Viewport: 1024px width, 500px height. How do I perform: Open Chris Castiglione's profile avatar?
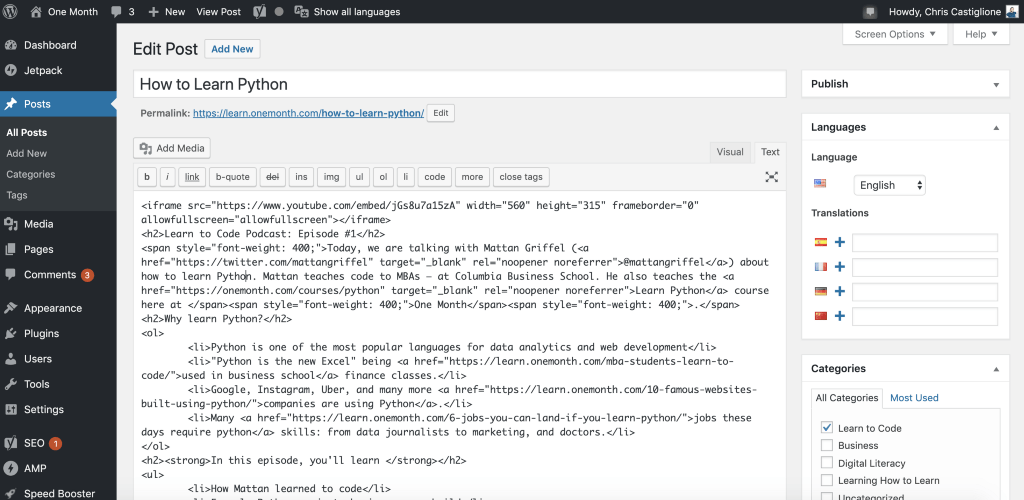[x=1011, y=12]
